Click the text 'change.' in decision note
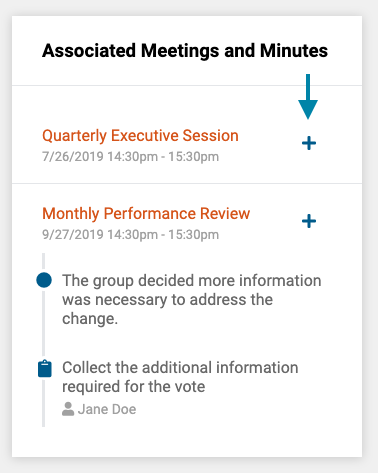Viewport: 378px width, 473px height. 90,319
